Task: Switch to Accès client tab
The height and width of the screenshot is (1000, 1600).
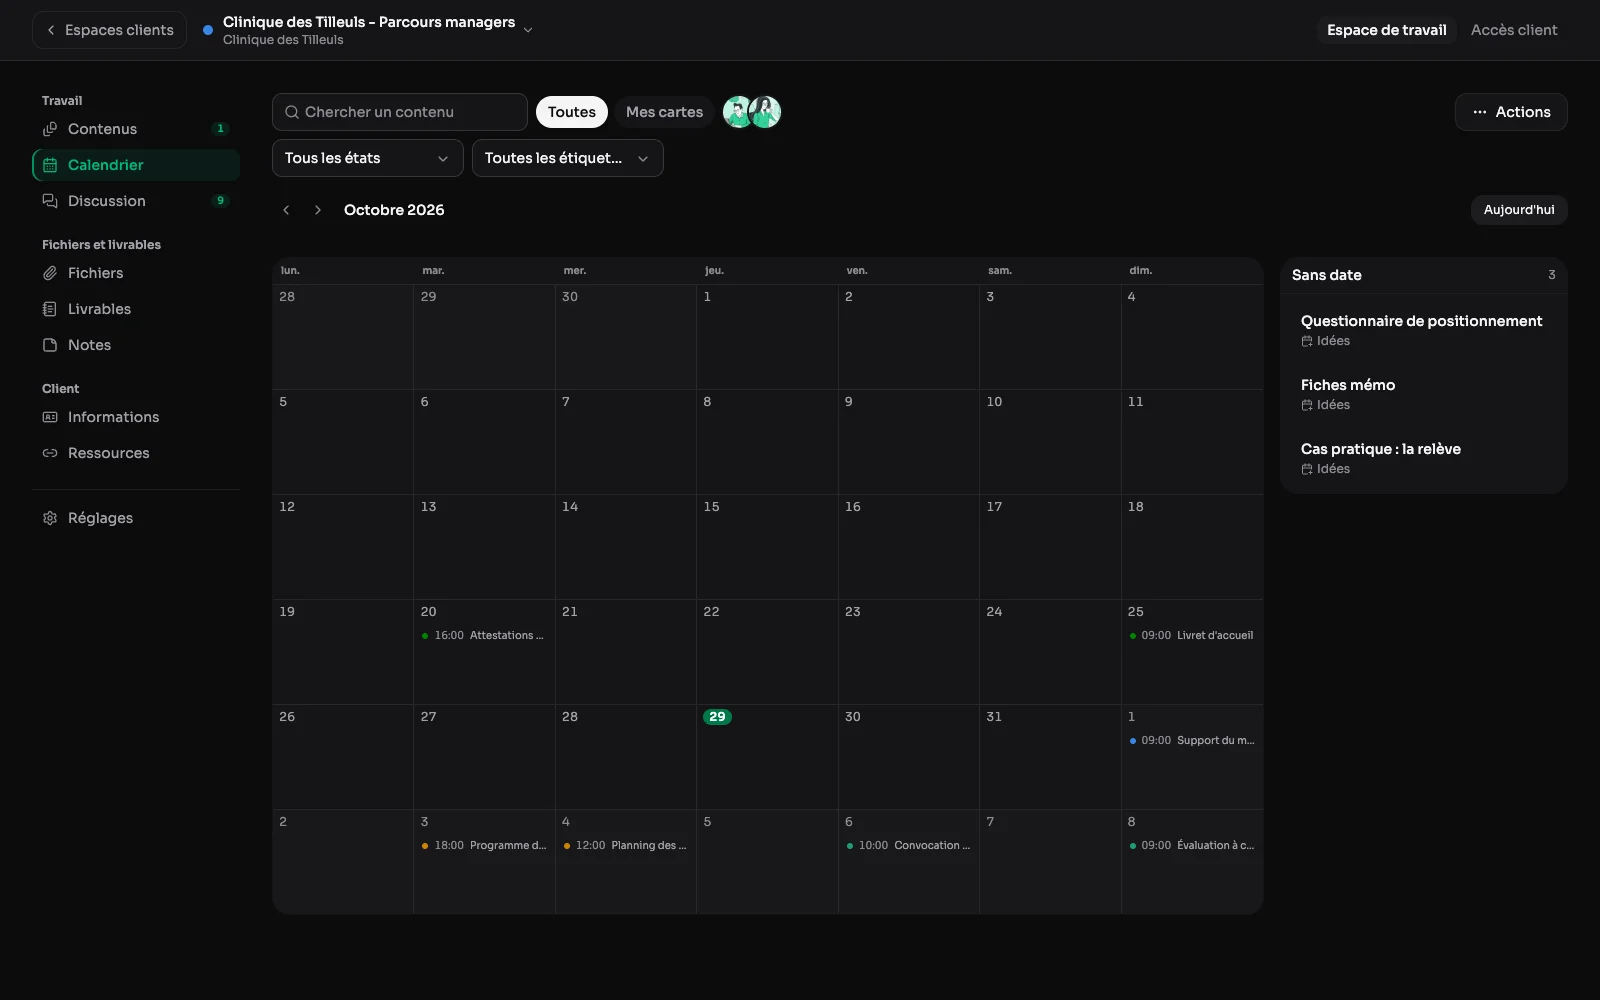Action: pyautogui.click(x=1514, y=30)
